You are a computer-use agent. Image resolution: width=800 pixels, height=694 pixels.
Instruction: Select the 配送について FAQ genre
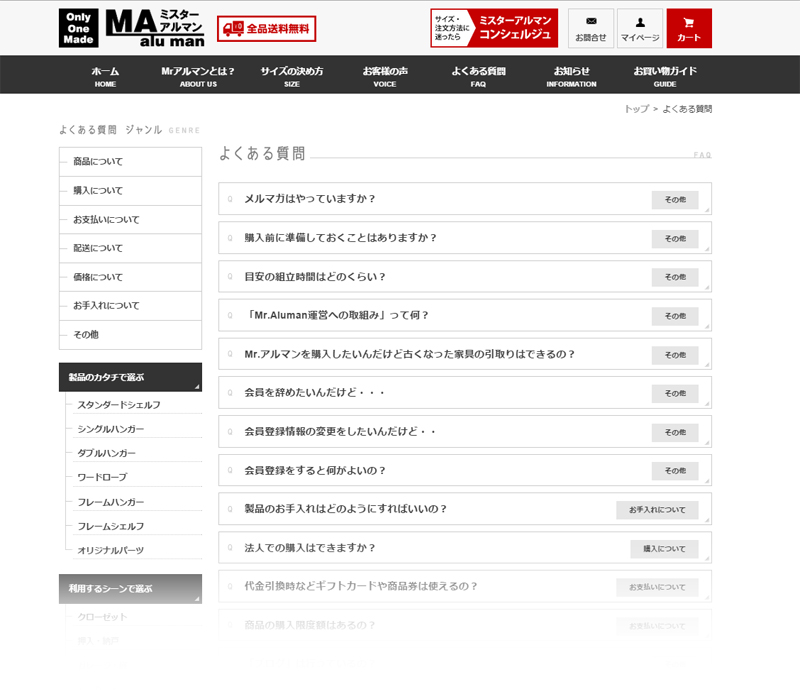(x=98, y=248)
